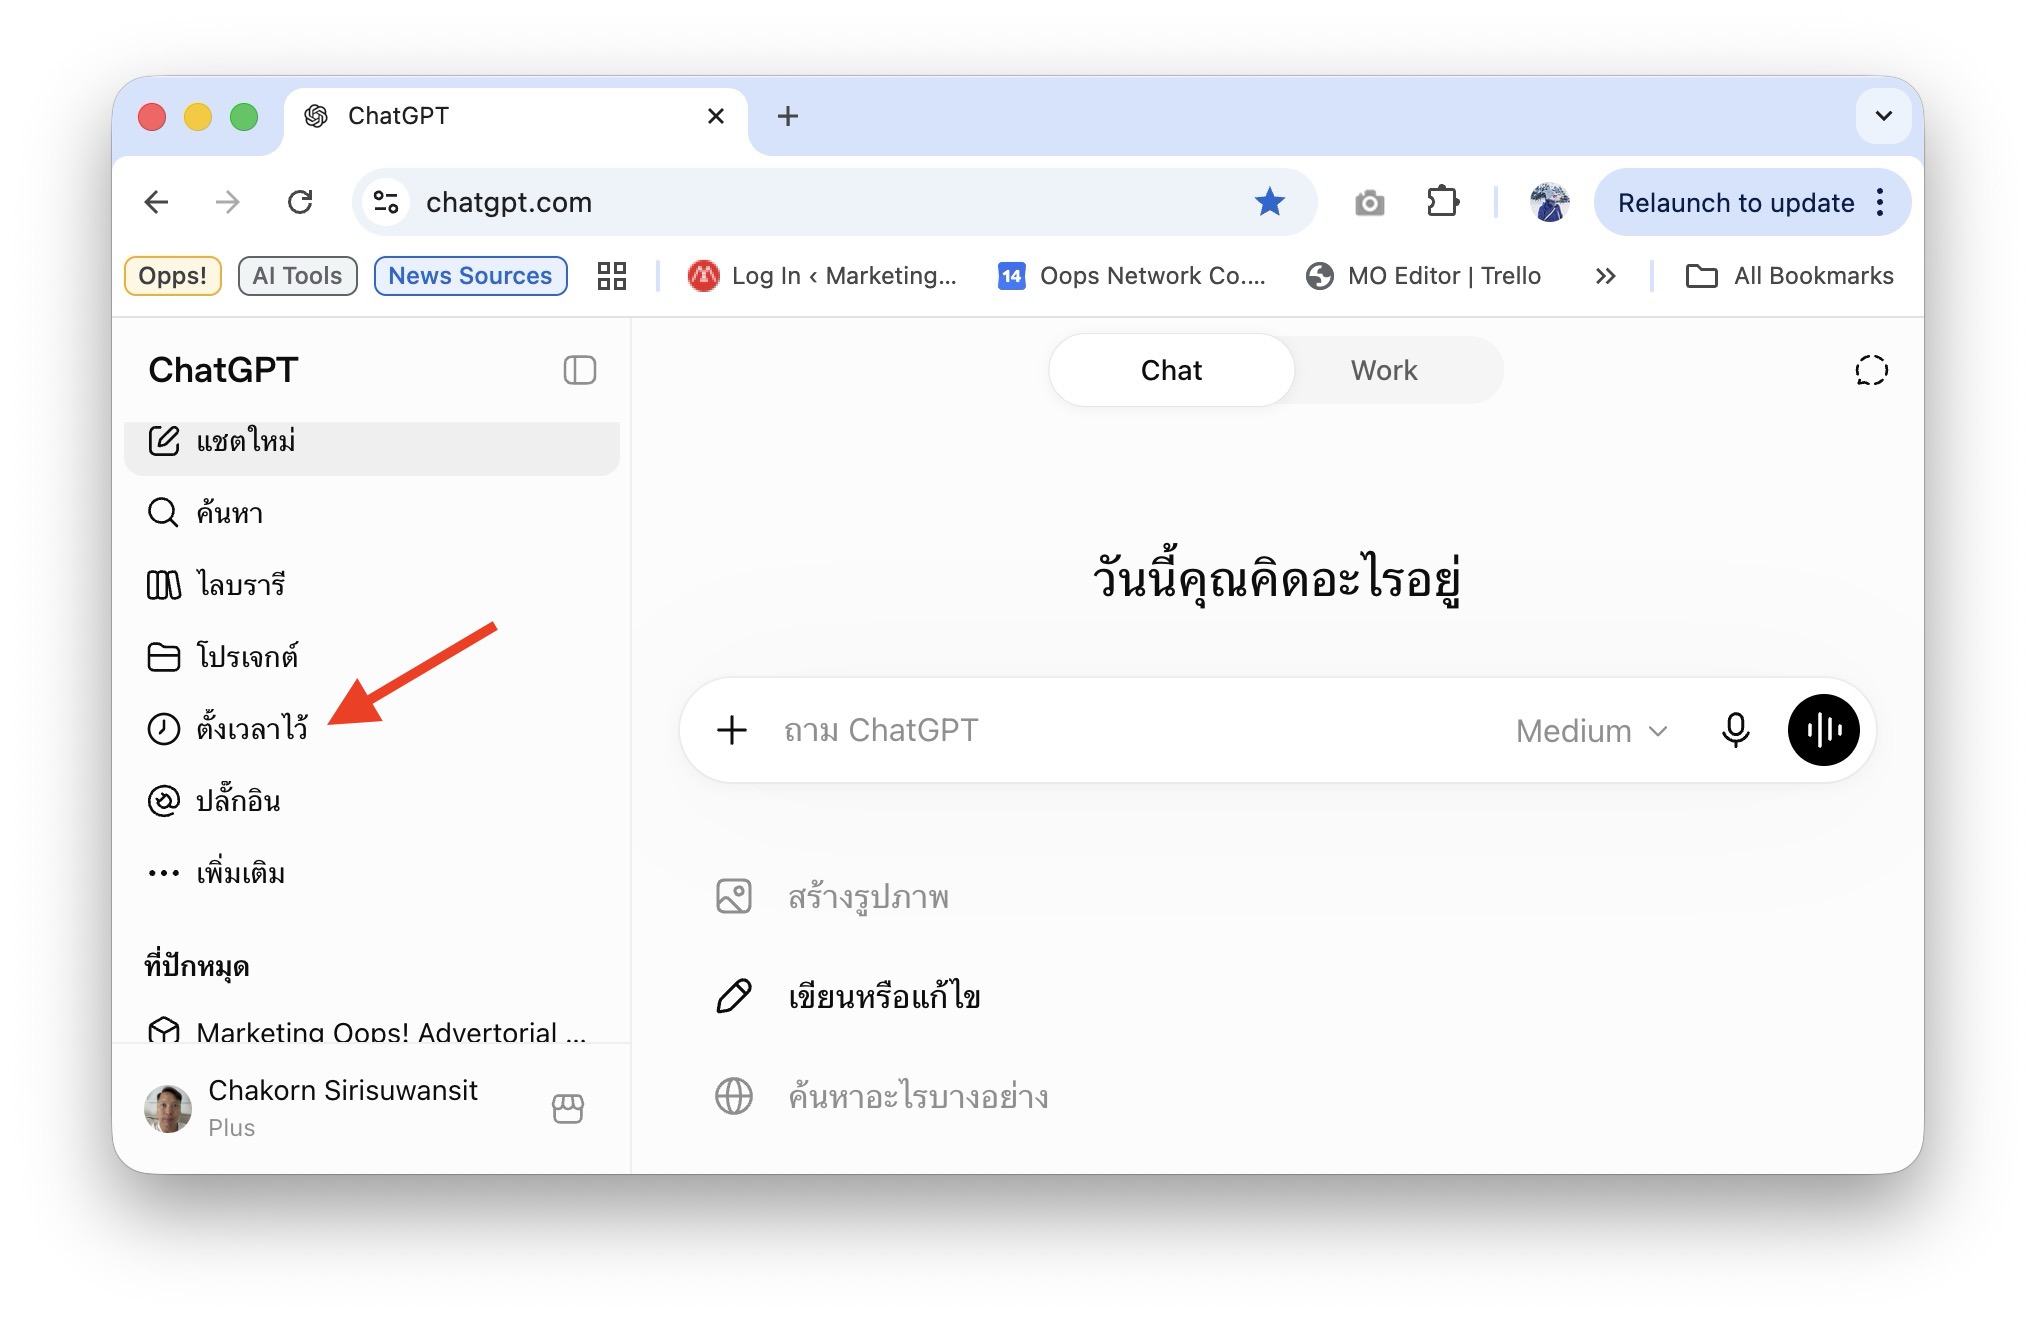Open the Log In Marketing bookmark

(822, 276)
